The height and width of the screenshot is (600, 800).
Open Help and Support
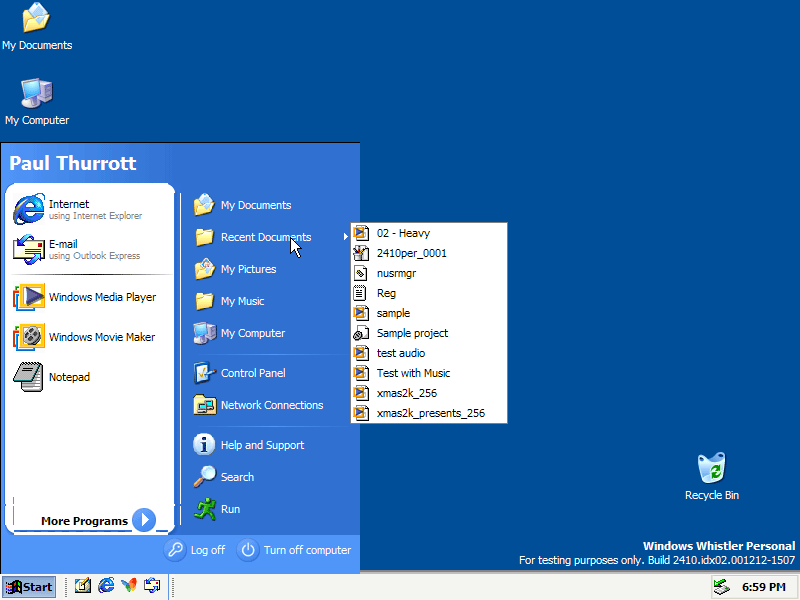(261, 445)
